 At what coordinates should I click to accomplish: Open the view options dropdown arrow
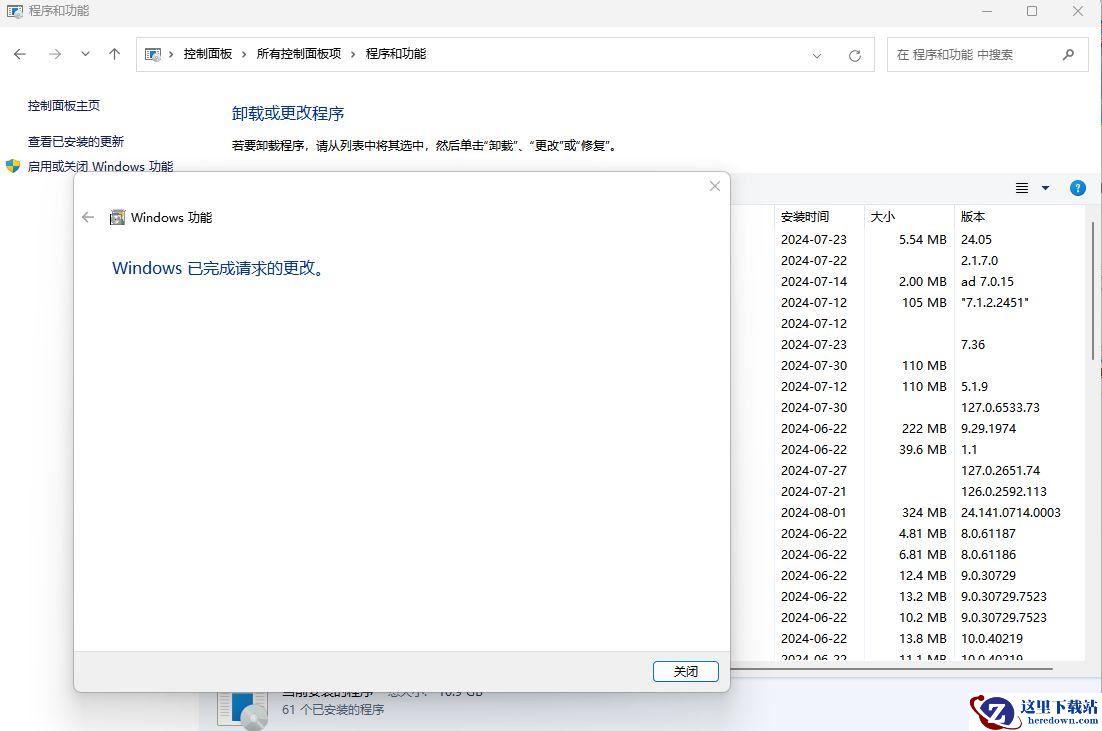point(1046,188)
